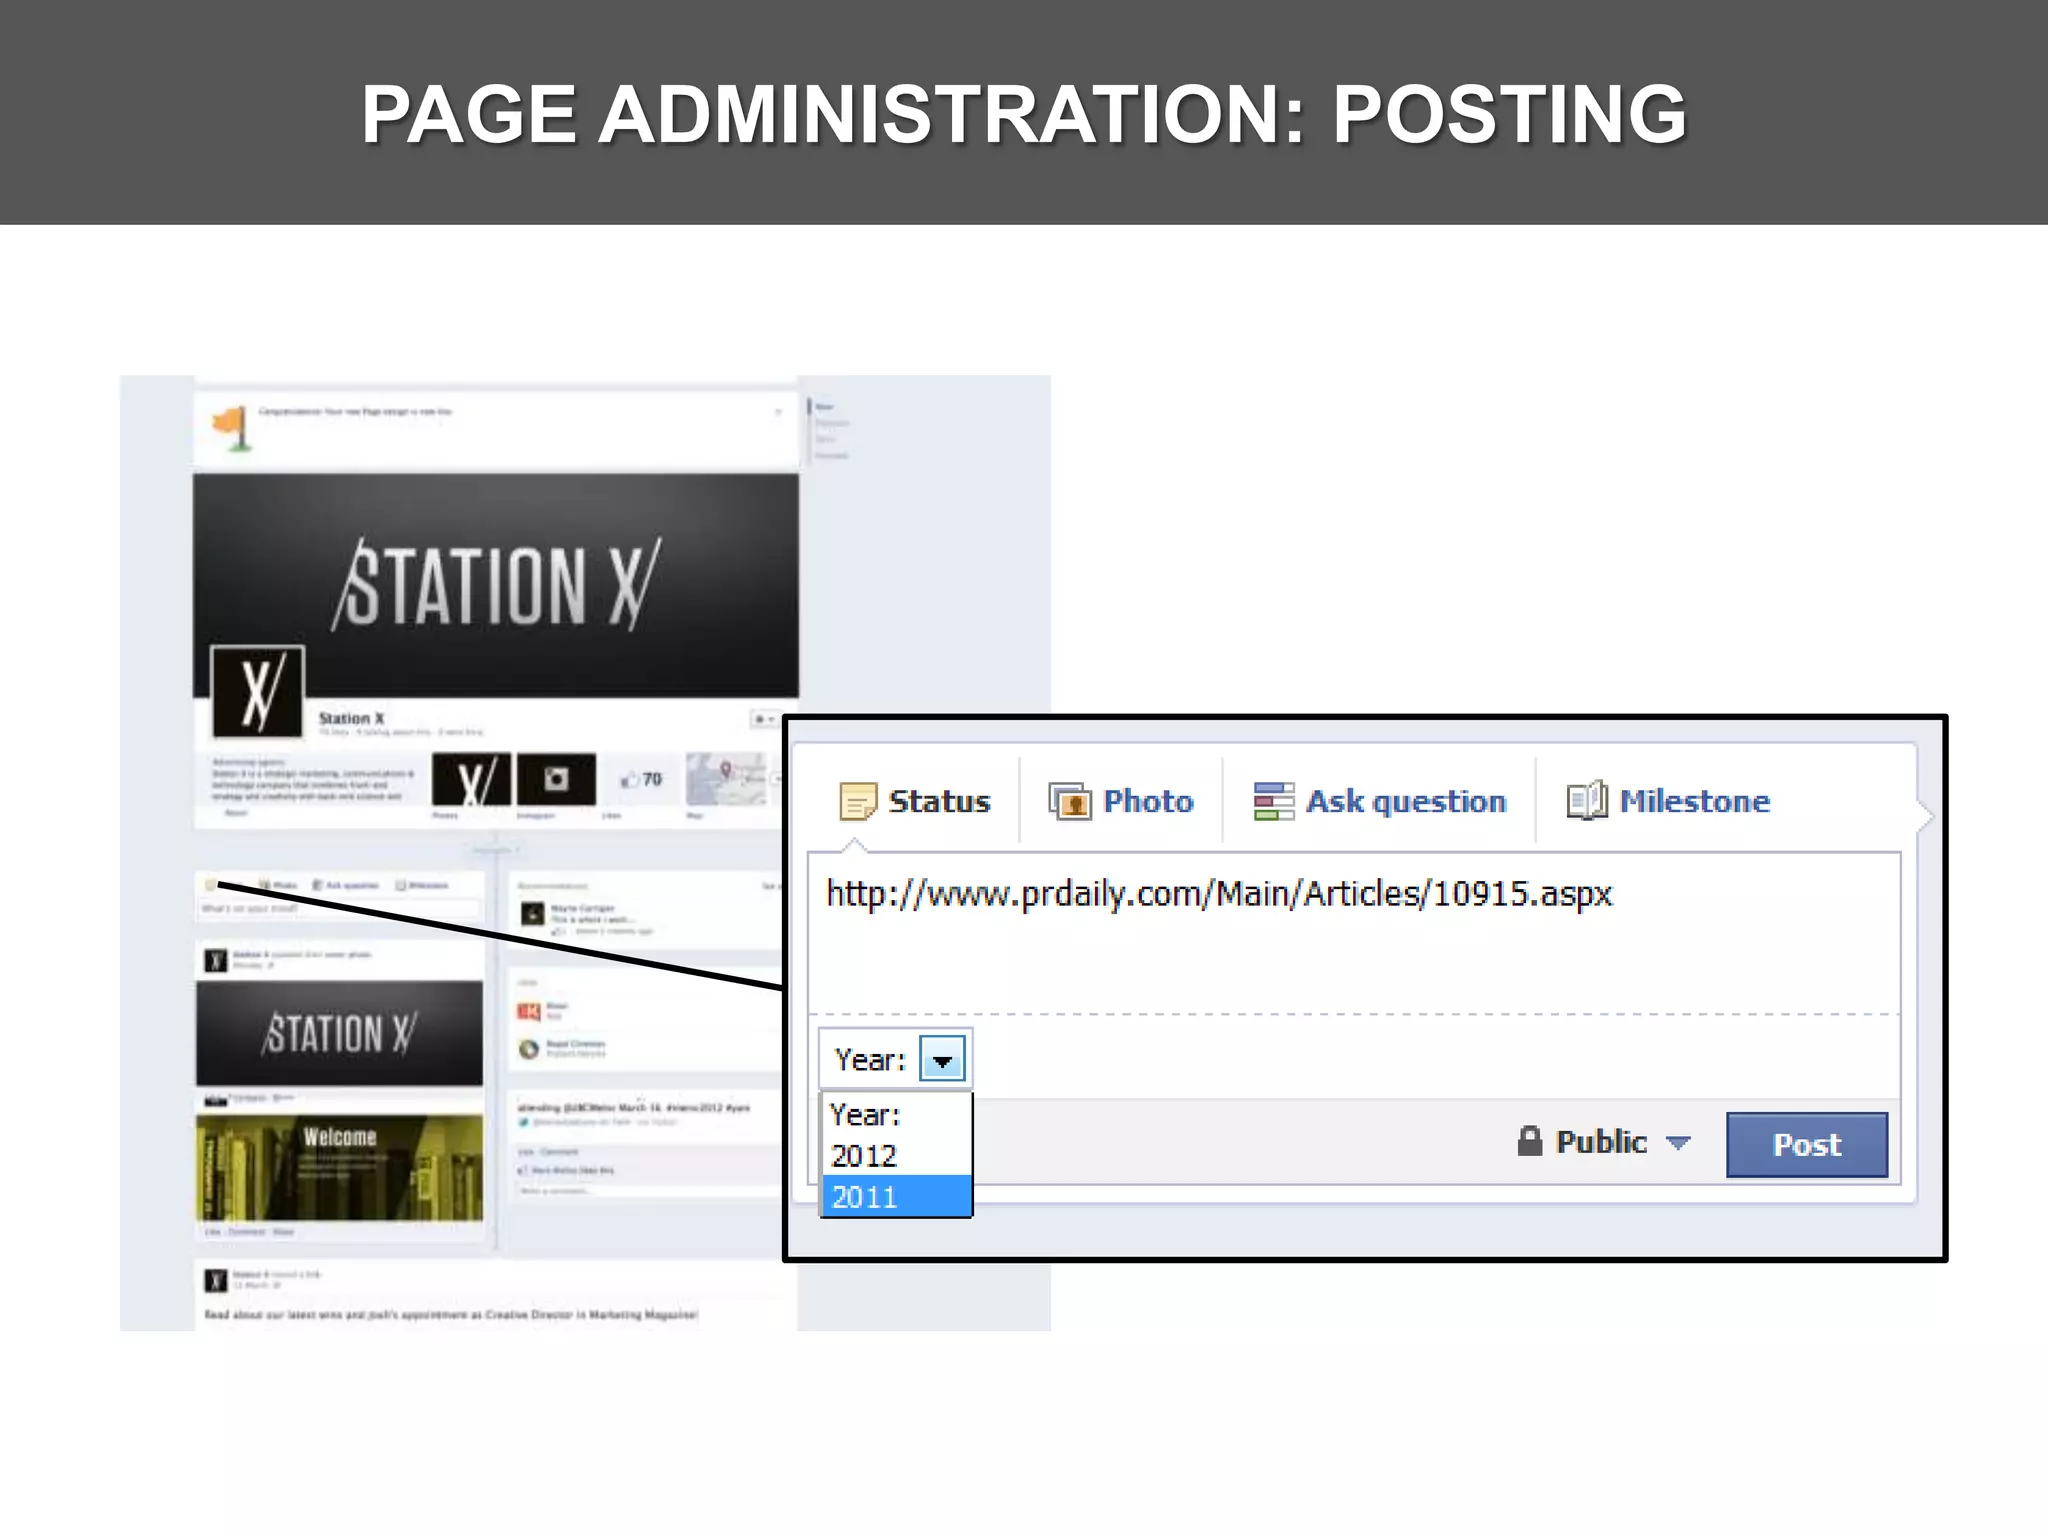Click the Status note icon
This screenshot has width=2048, height=1536.
(x=857, y=801)
